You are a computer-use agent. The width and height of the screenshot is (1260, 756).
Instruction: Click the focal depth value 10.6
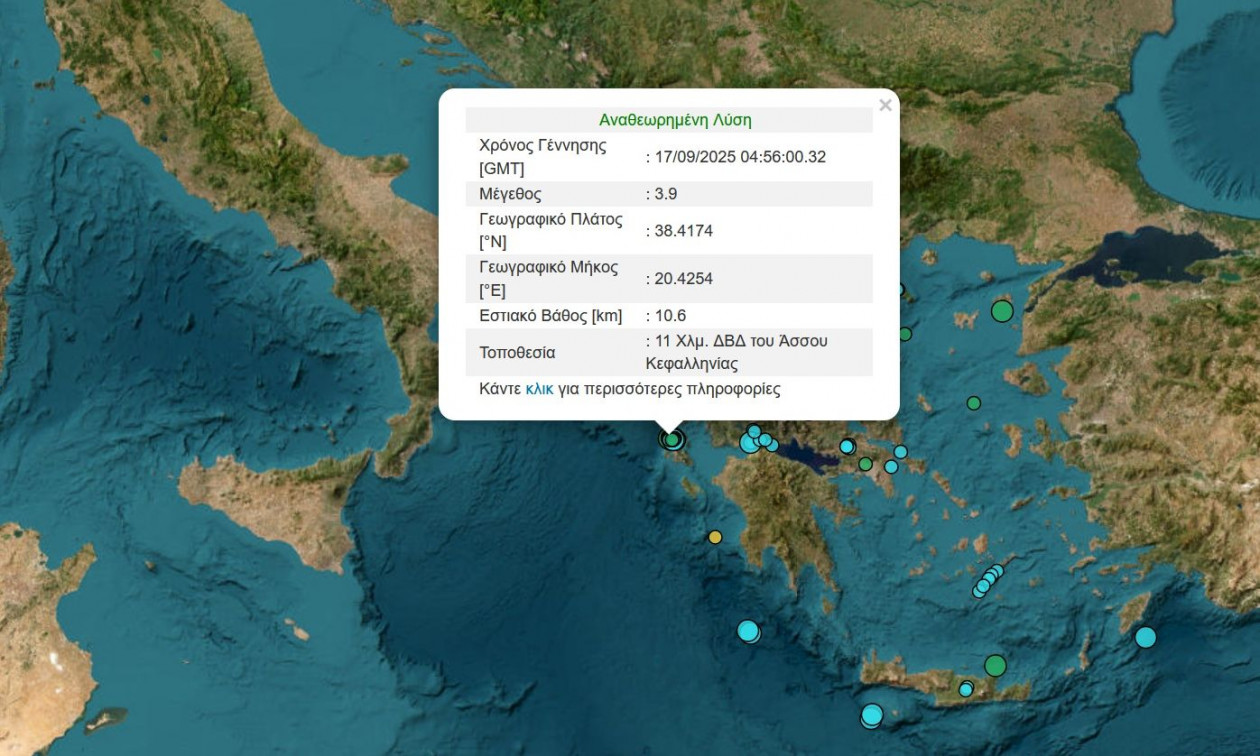pyautogui.click(x=669, y=316)
